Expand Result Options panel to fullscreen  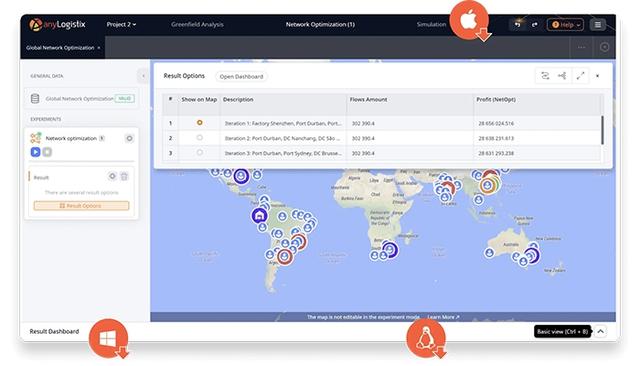[580, 76]
